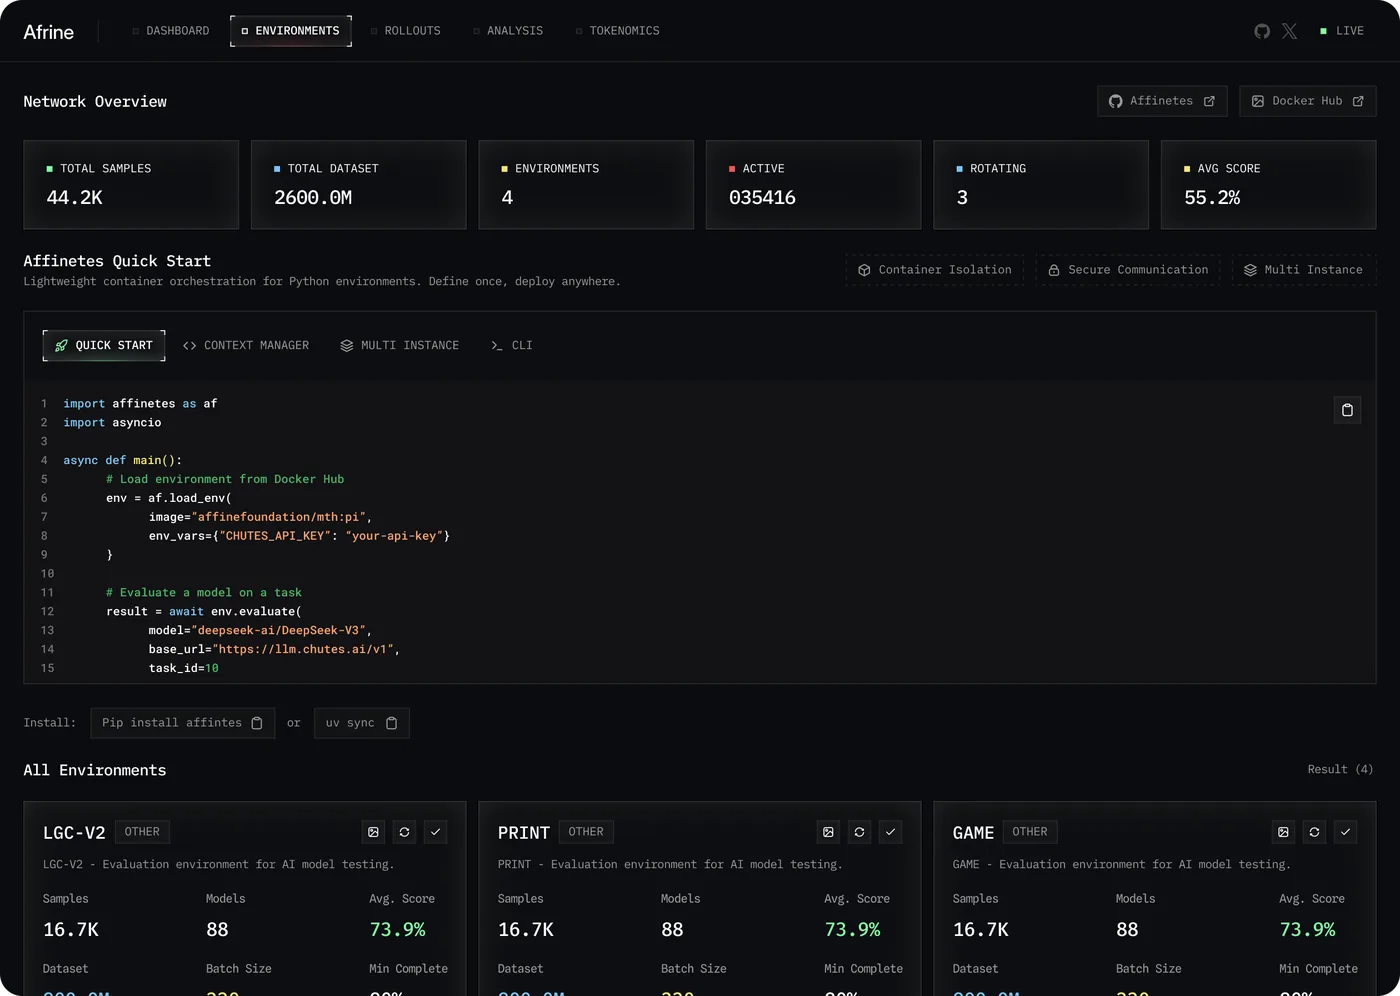This screenshot has height=996, width=1400.
Task: Click the 'Affinetes Quick Start' heading
Action: [117, 261]
